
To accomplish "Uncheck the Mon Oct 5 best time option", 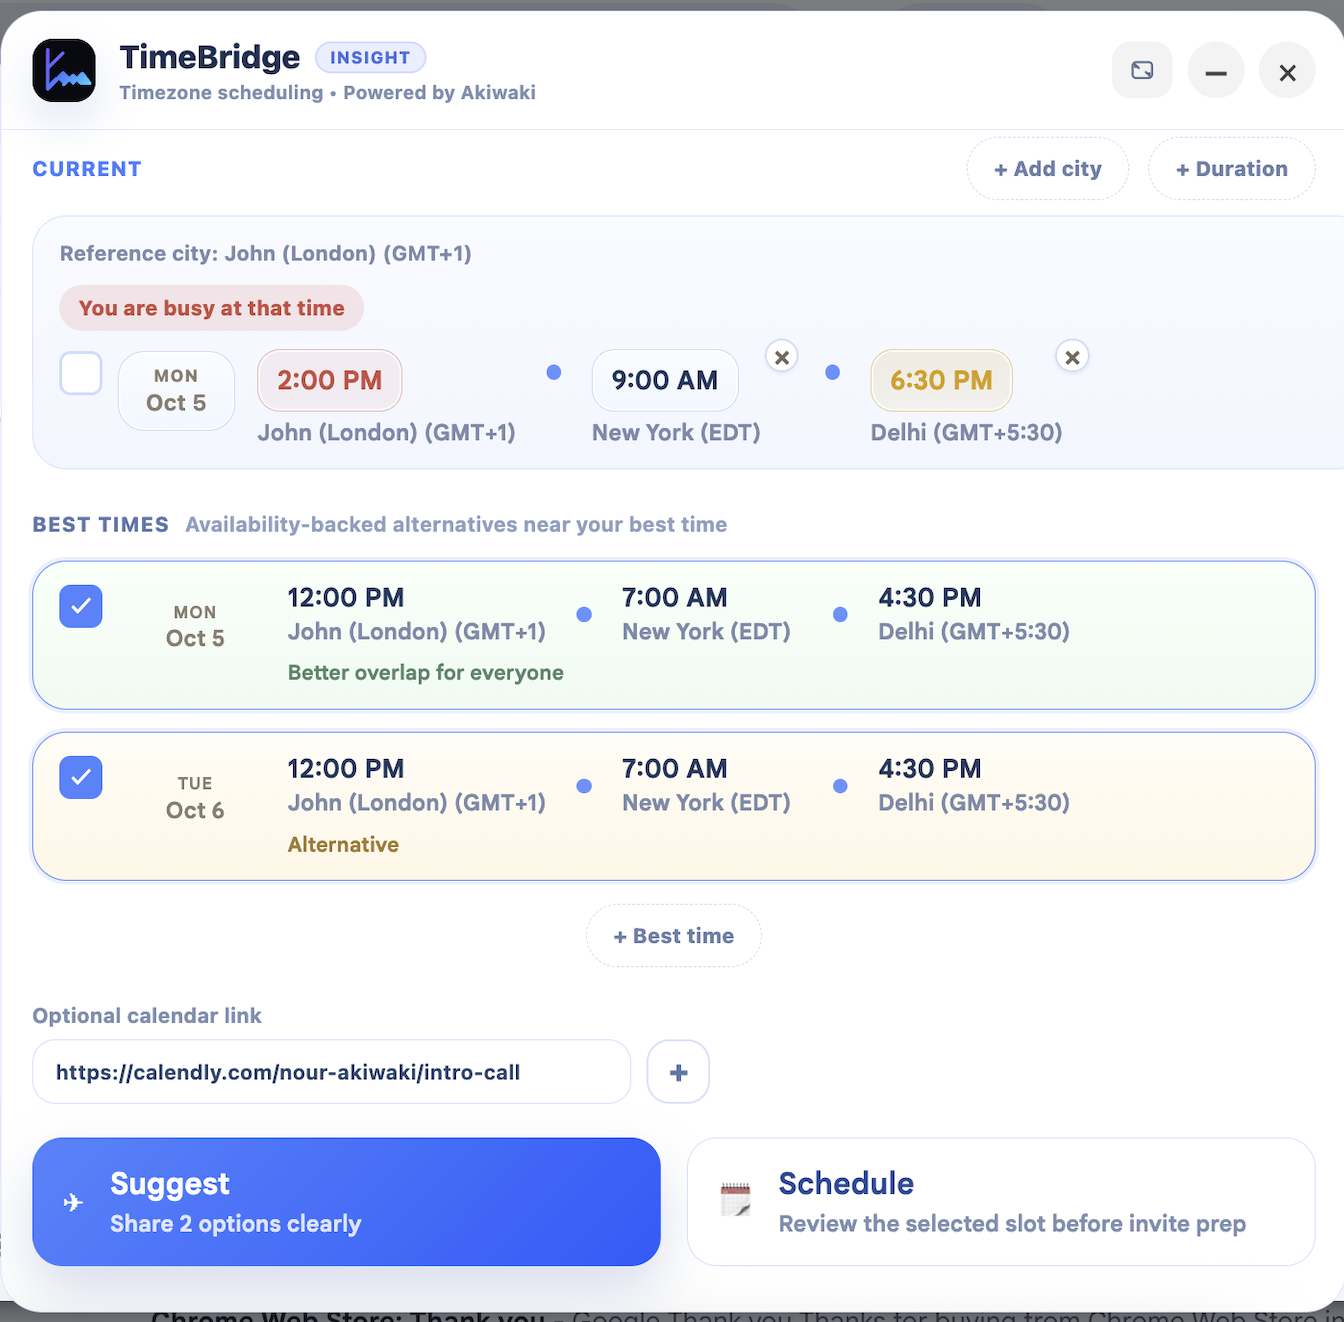I will pyautogui.click(x=81, y=606).
